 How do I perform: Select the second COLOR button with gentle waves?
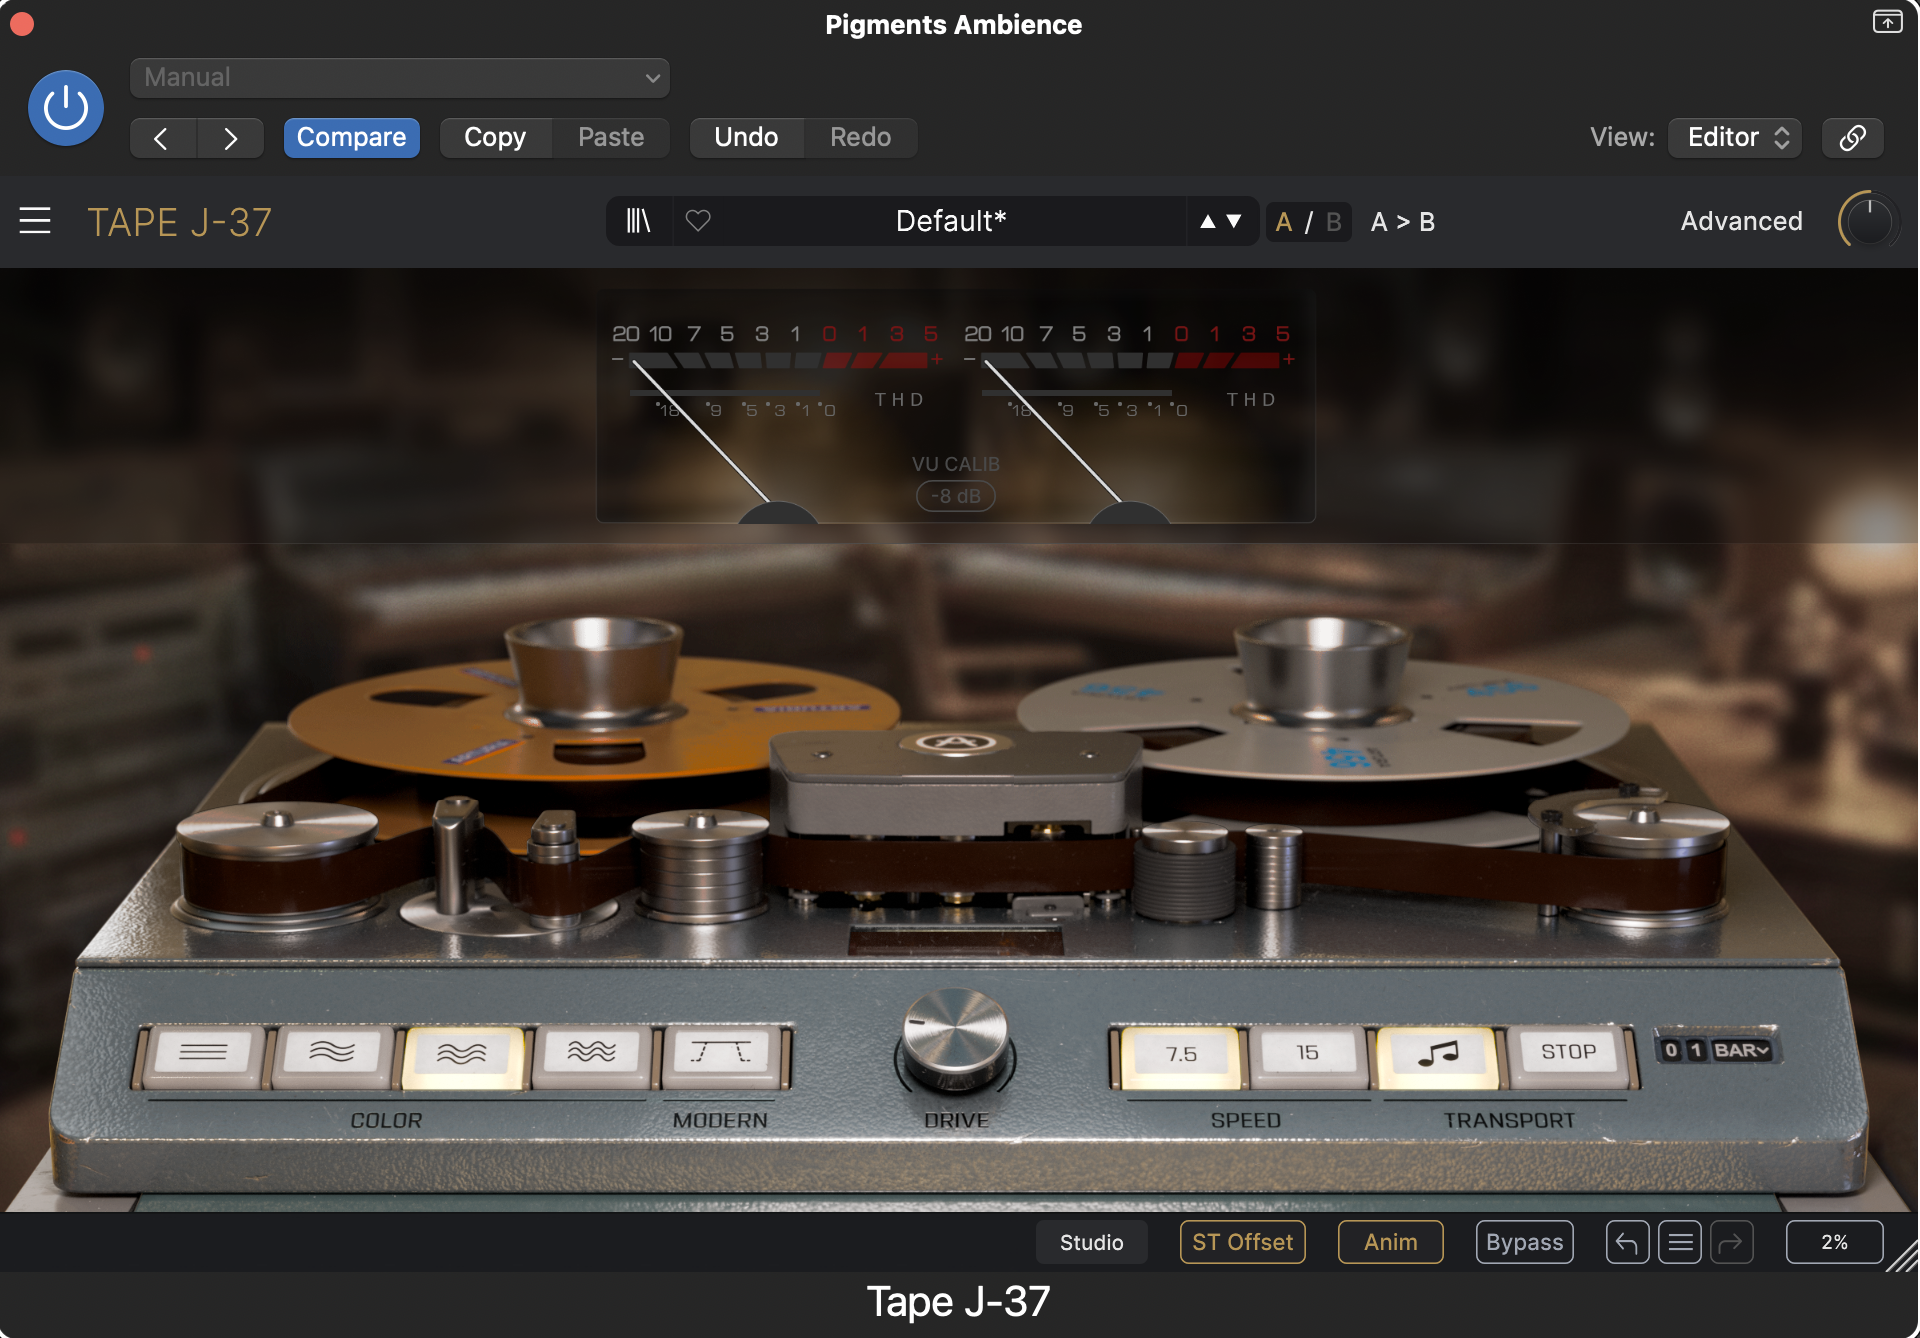[332, 1056]
